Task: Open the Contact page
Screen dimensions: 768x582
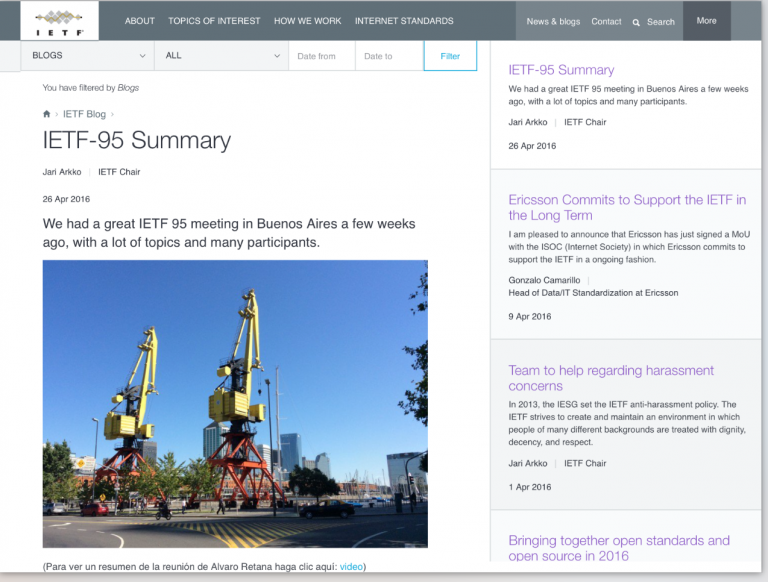Action: coord(606,22)
